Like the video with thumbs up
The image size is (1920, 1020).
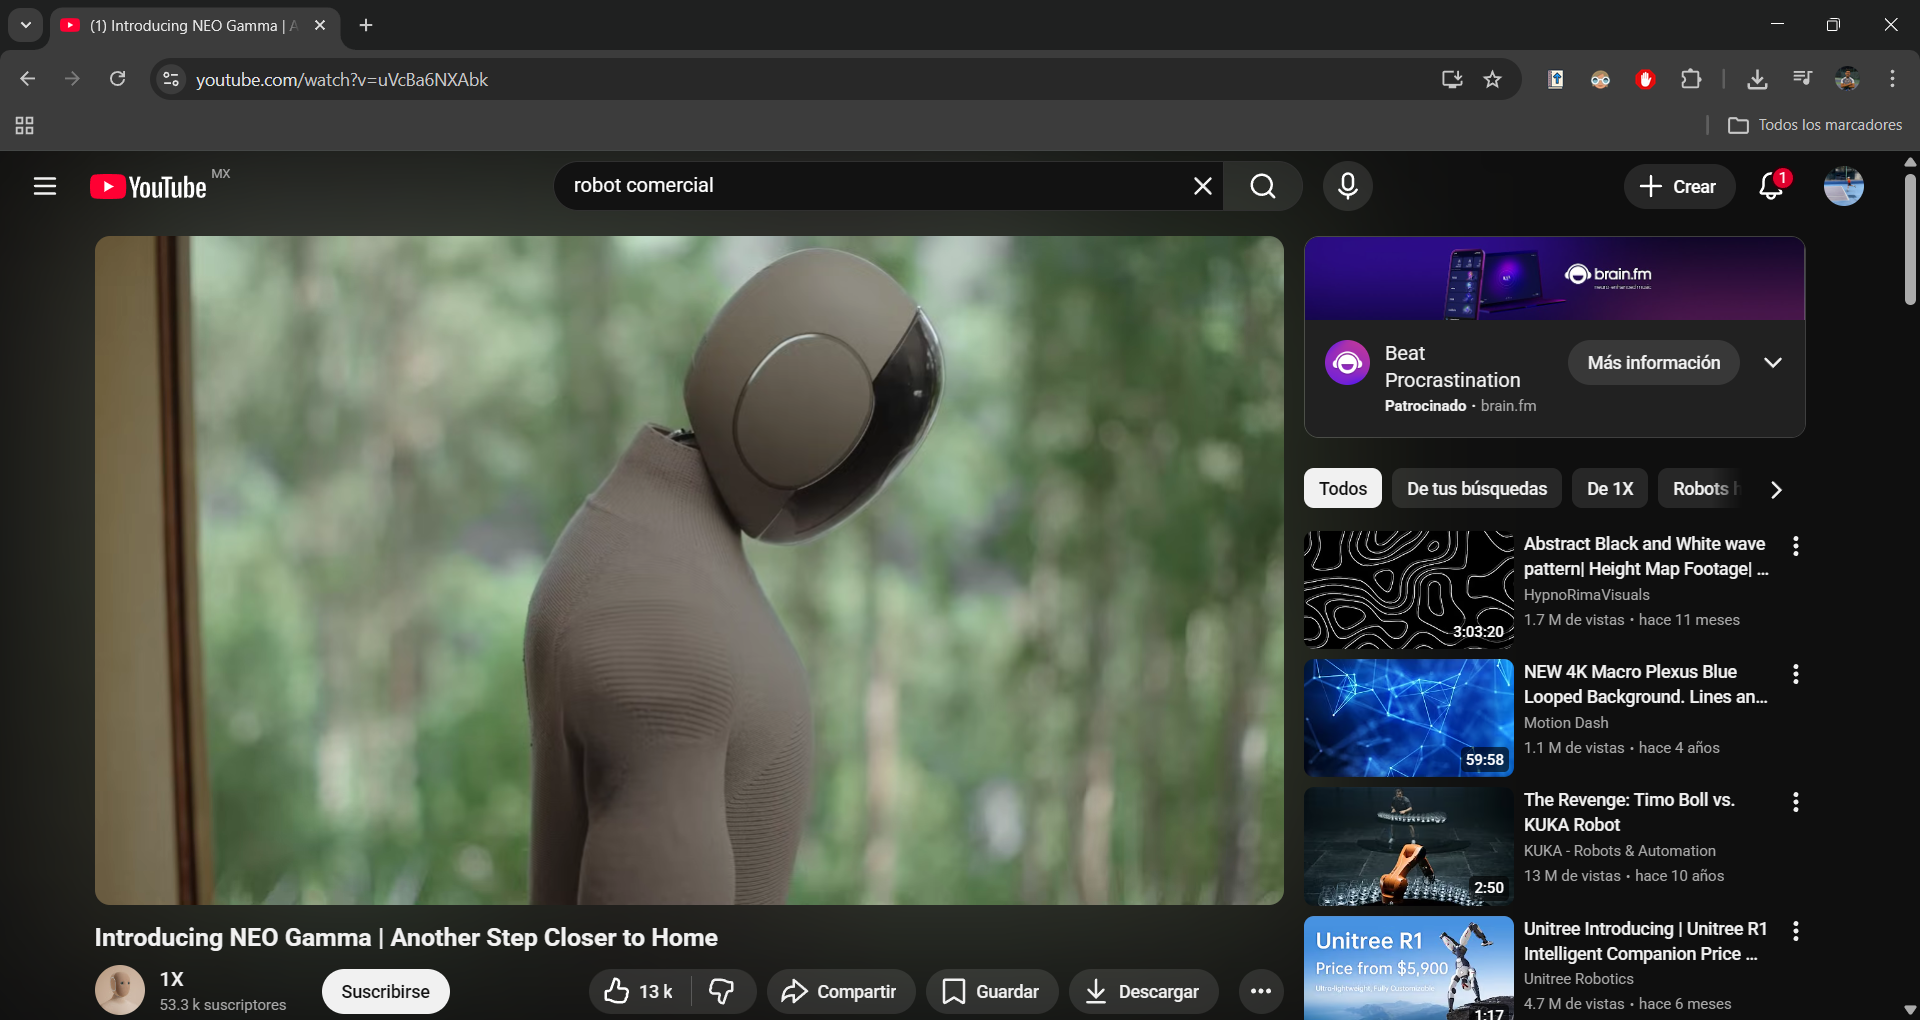click(x=639, y=991)
